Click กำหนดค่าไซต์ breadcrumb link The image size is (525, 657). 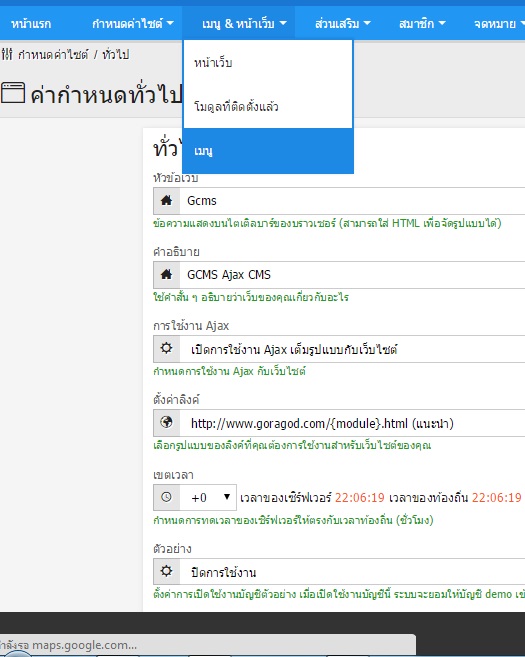click(53, 54)
